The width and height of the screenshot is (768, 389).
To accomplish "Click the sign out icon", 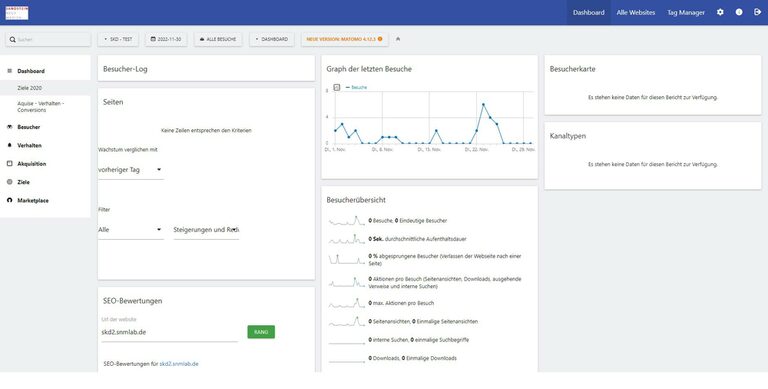I will (757, 12).
